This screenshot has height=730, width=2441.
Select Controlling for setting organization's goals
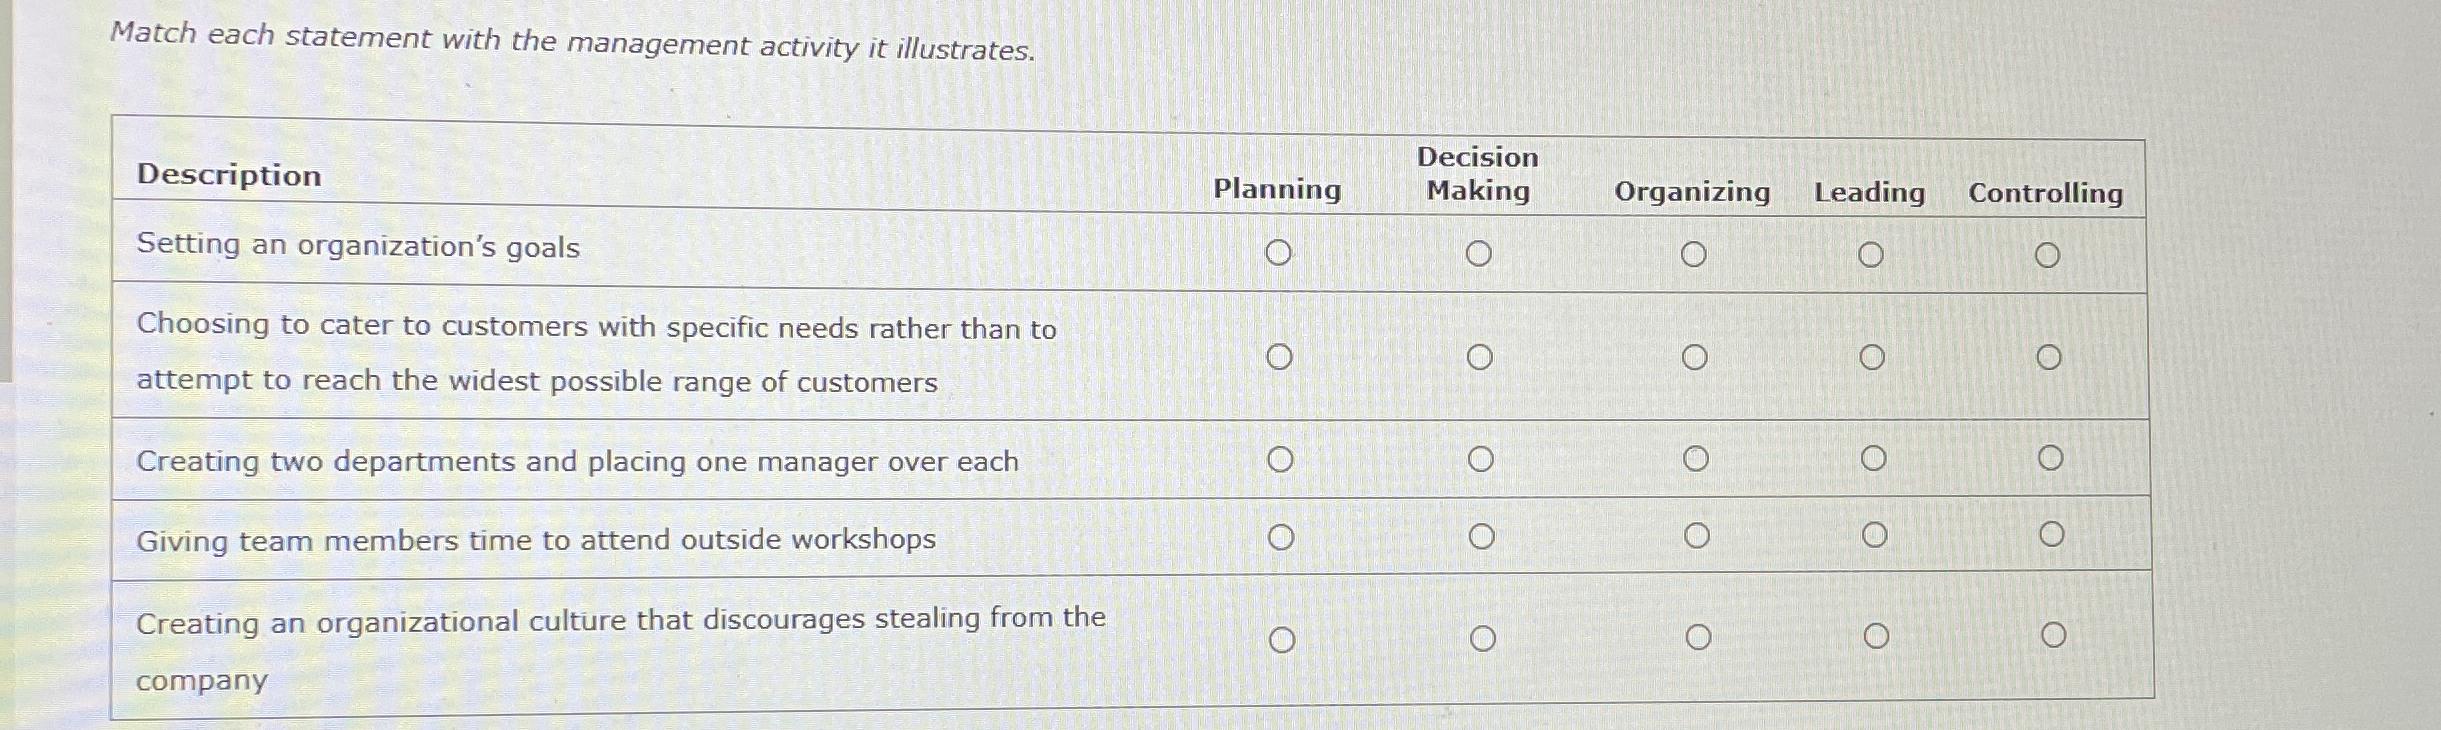pyautogui.click(x=2050, y=253)
